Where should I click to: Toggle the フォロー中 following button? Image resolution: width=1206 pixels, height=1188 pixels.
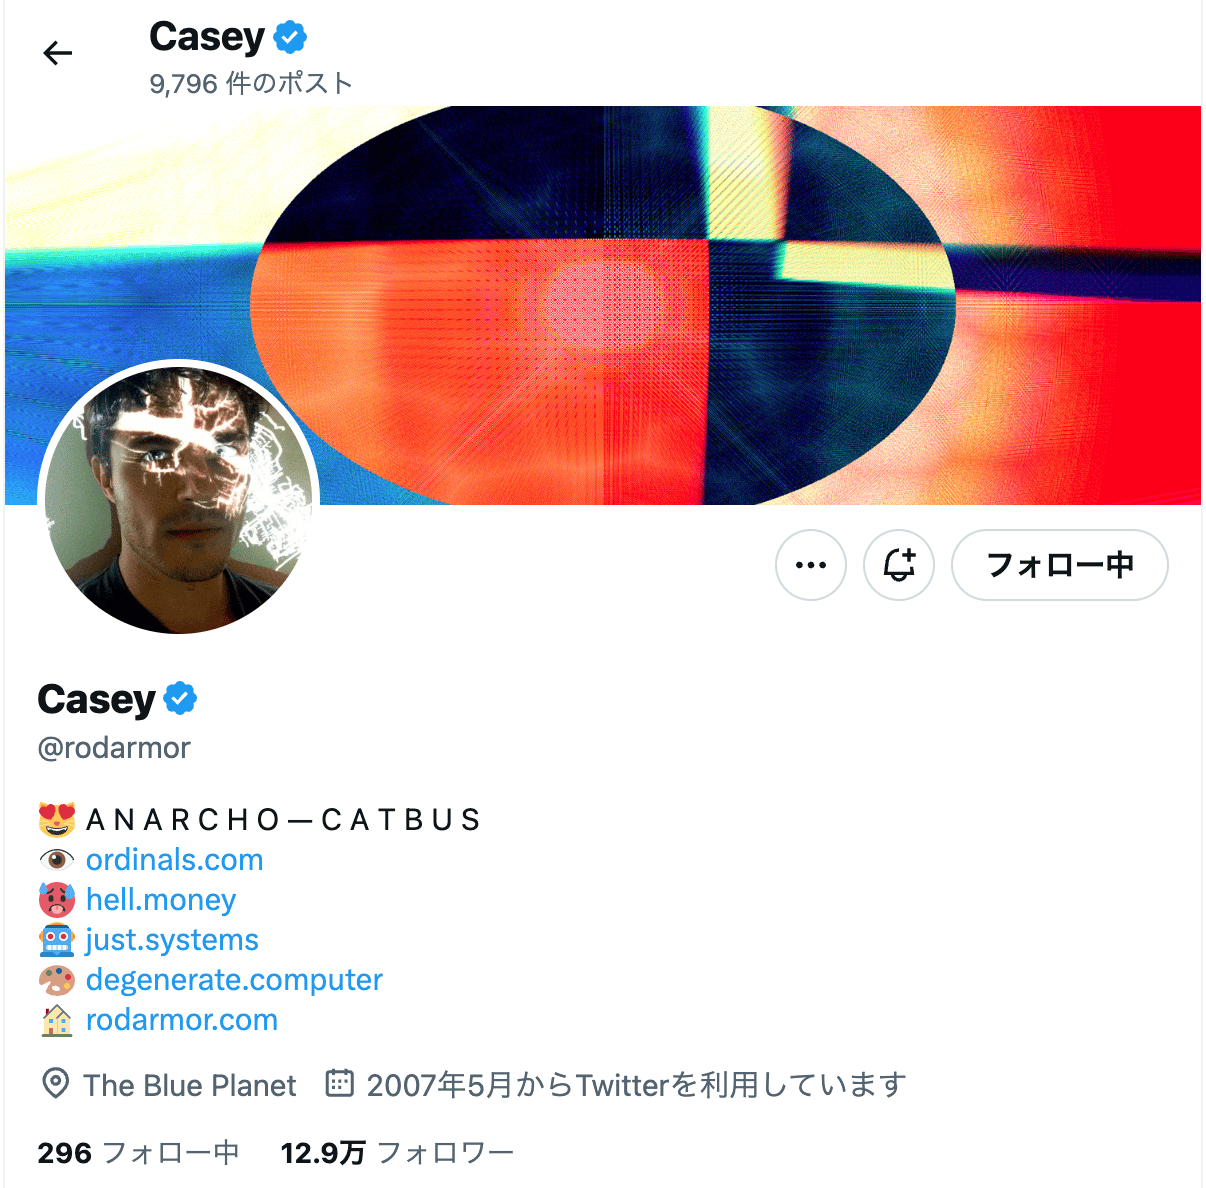[1060, 565]
